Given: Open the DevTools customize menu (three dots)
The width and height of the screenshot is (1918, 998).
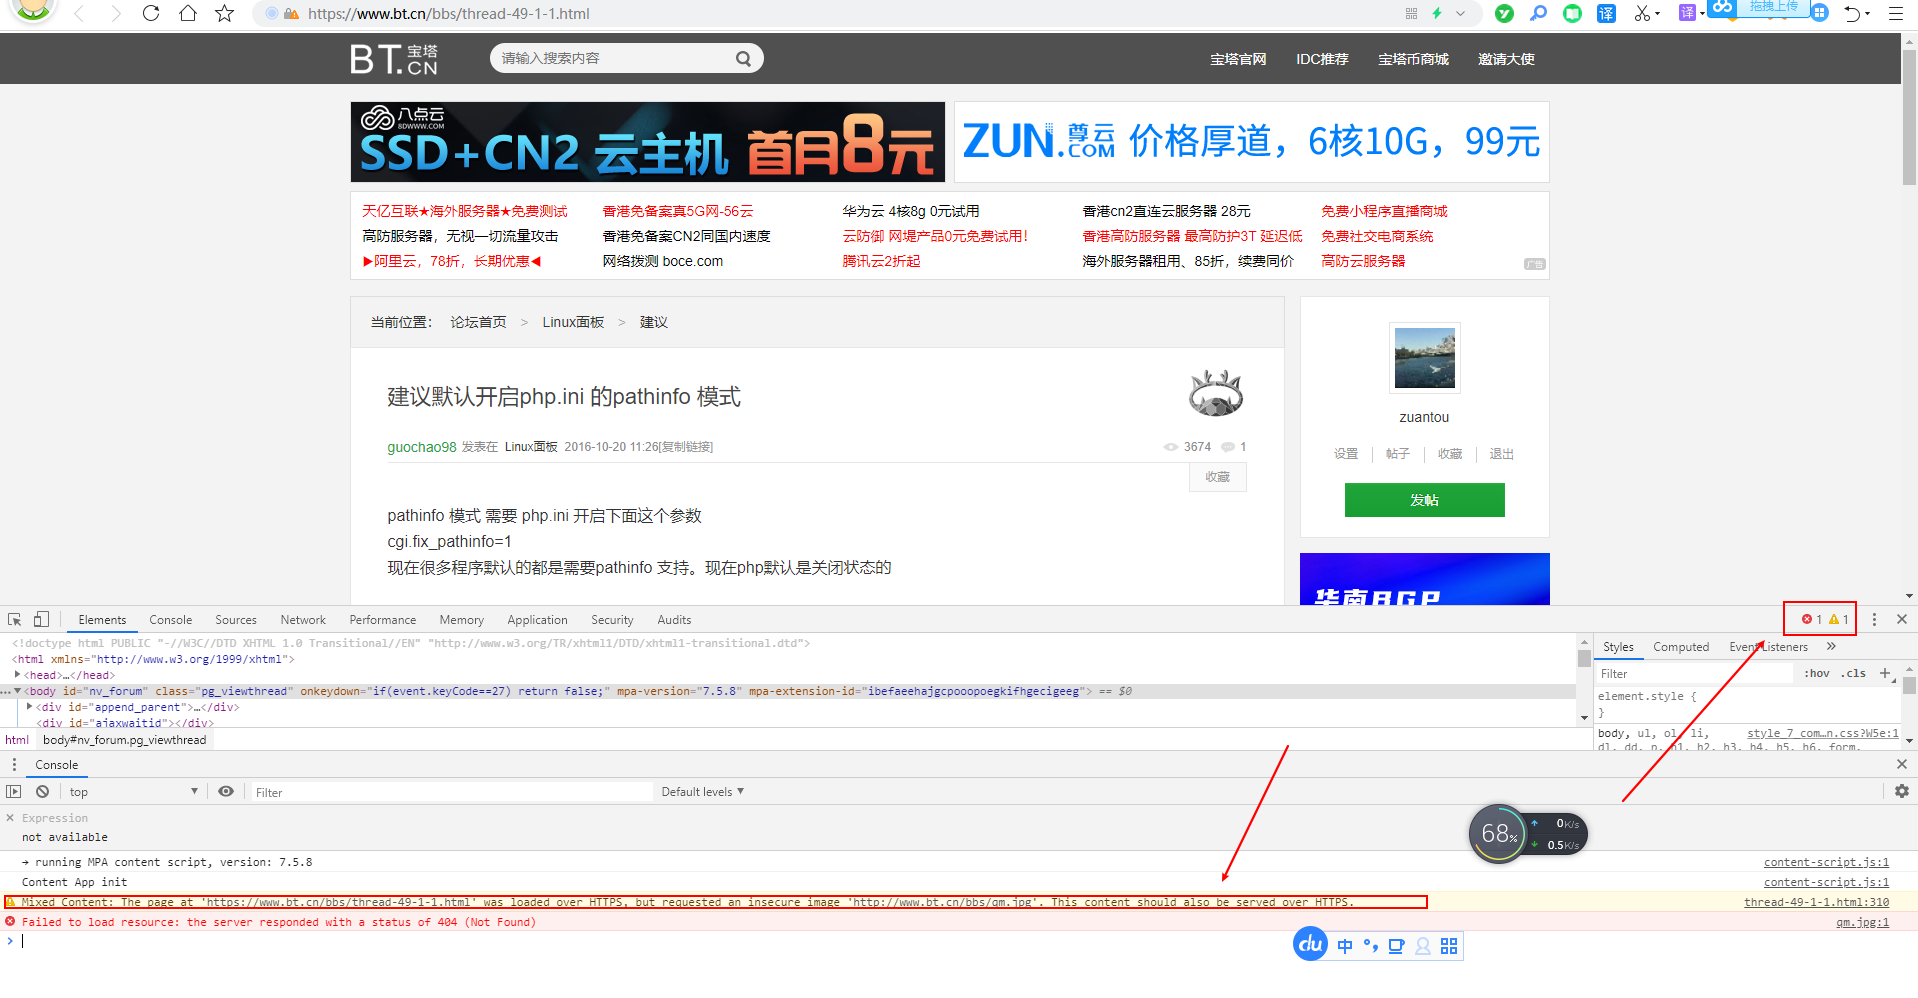Looking at the screenshot, I should (1874, 619).
